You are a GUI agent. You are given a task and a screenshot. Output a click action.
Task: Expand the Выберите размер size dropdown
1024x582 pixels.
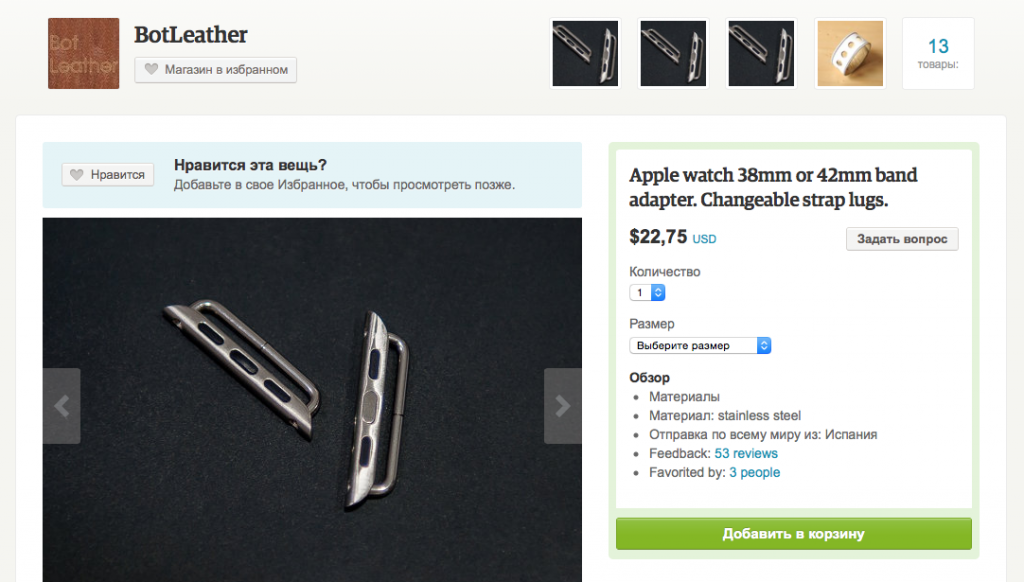coord(700,346)
